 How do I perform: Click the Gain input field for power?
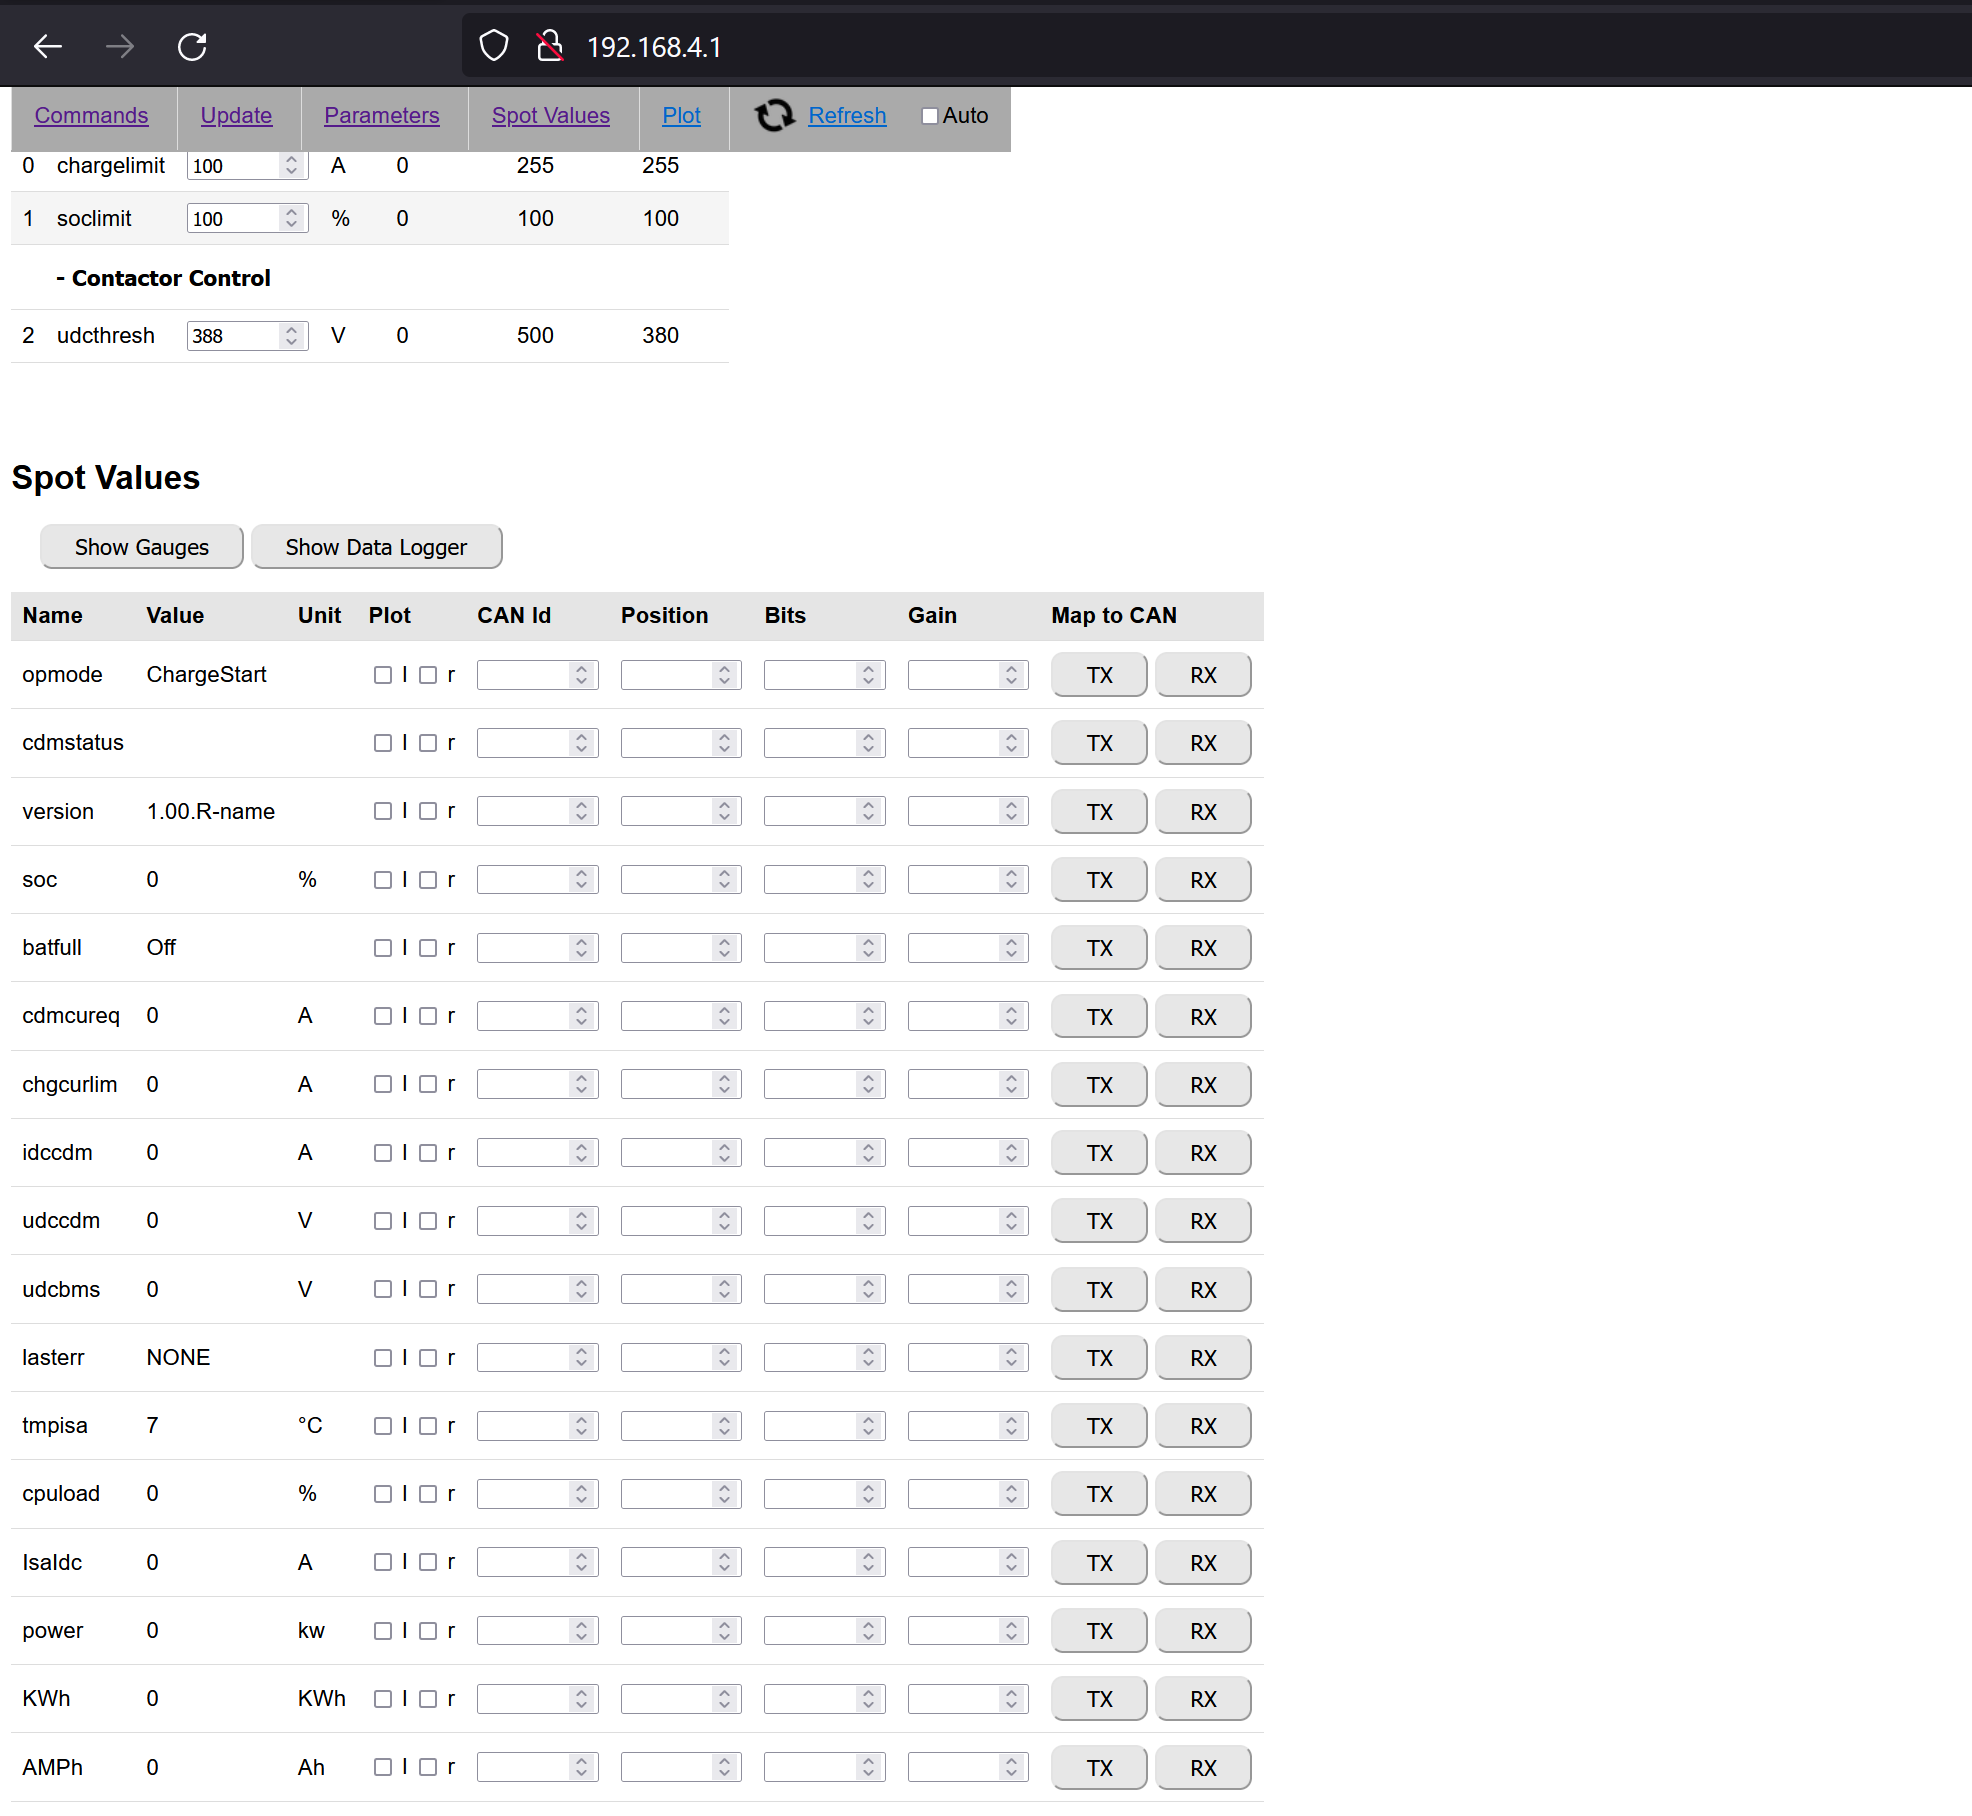954,1631
